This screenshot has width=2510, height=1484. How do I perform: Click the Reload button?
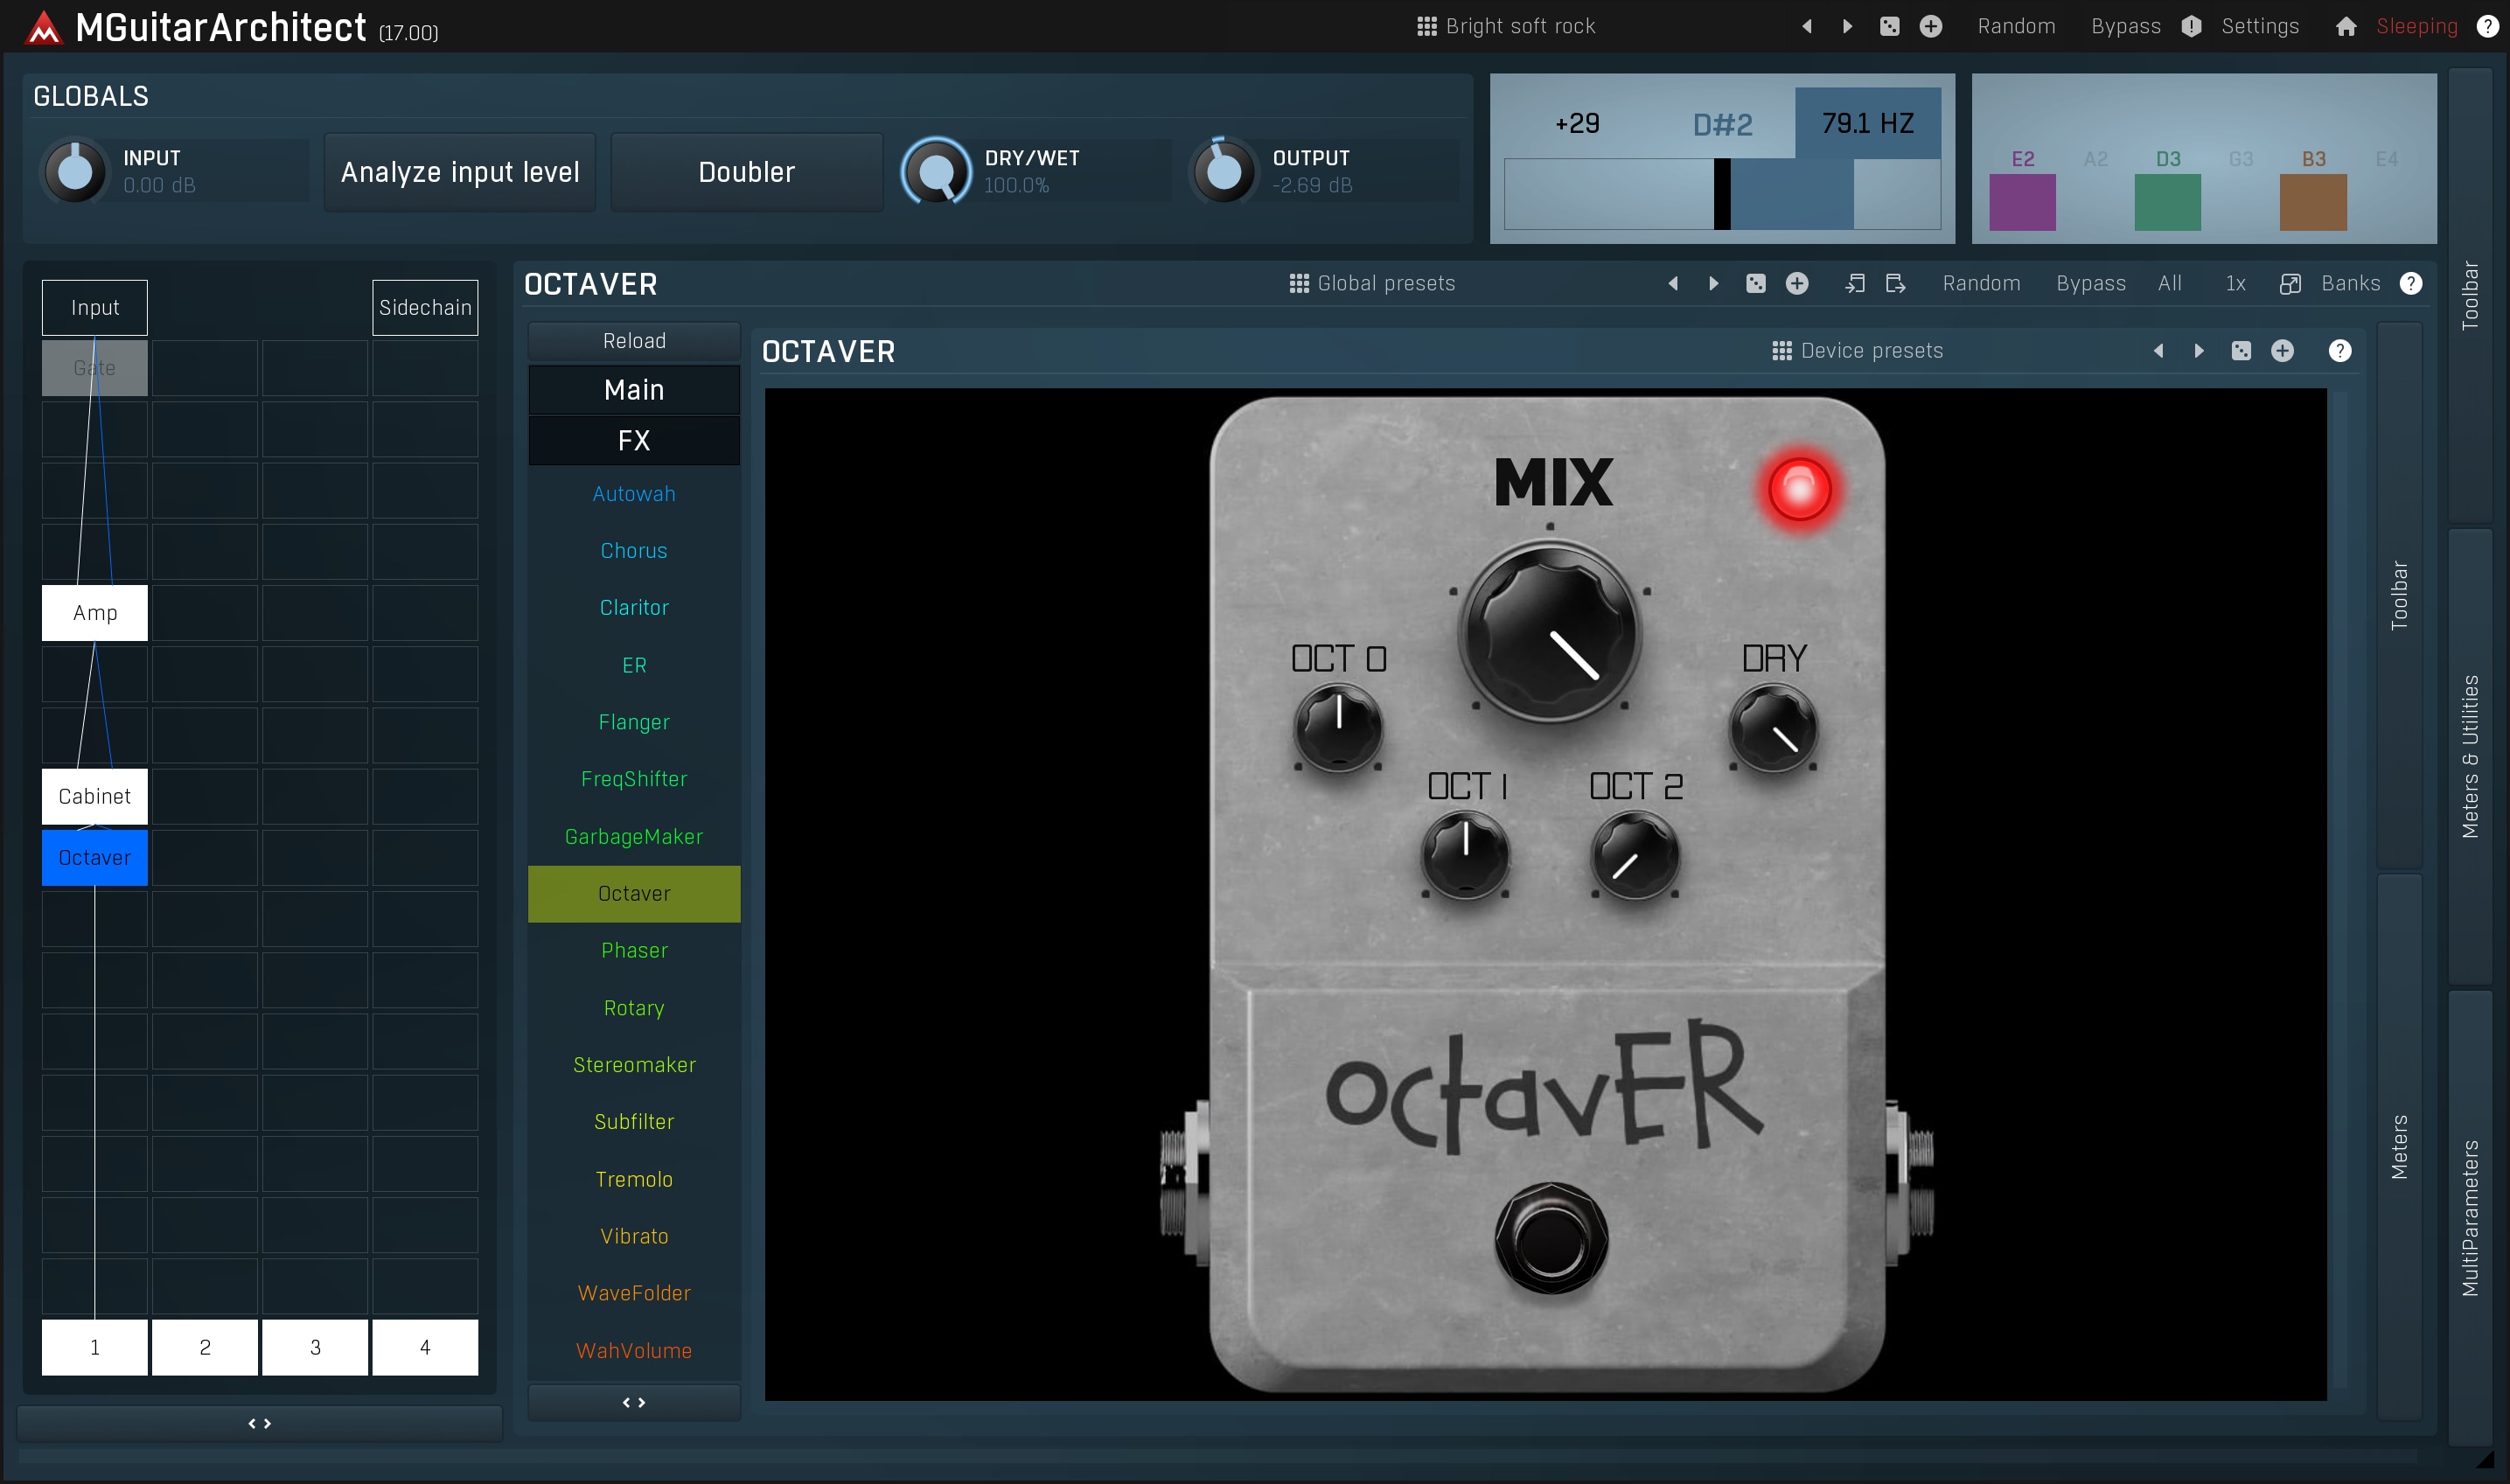634,341
